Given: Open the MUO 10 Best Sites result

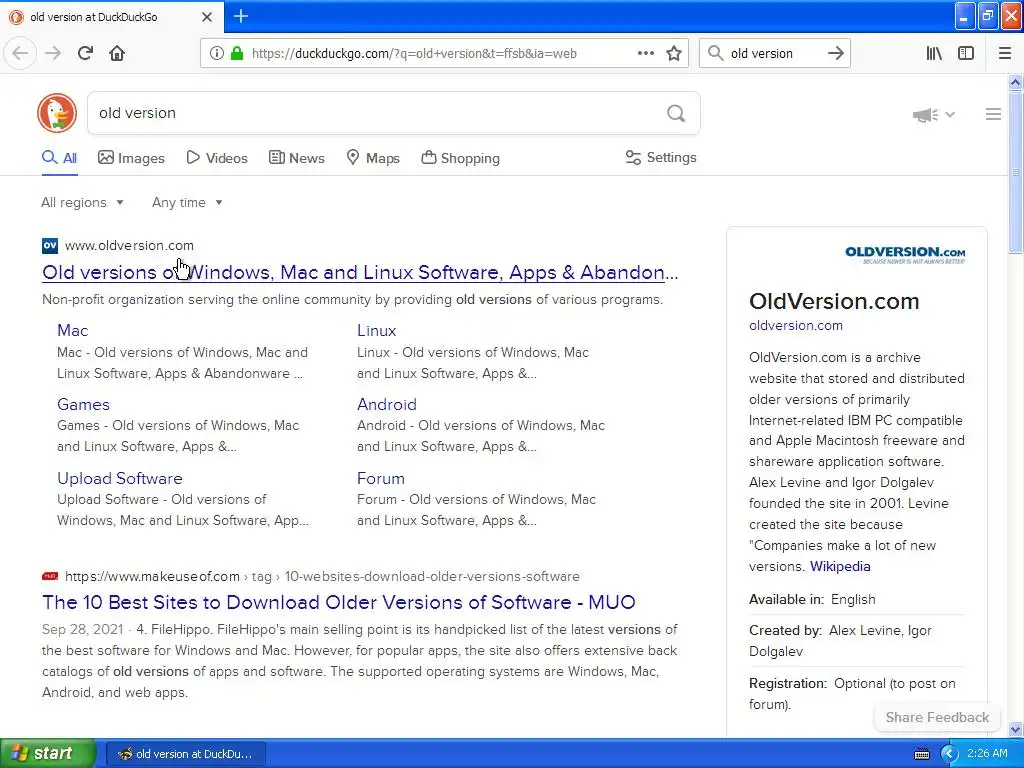Looking at the screenshot, I should [x=338, y=602].
